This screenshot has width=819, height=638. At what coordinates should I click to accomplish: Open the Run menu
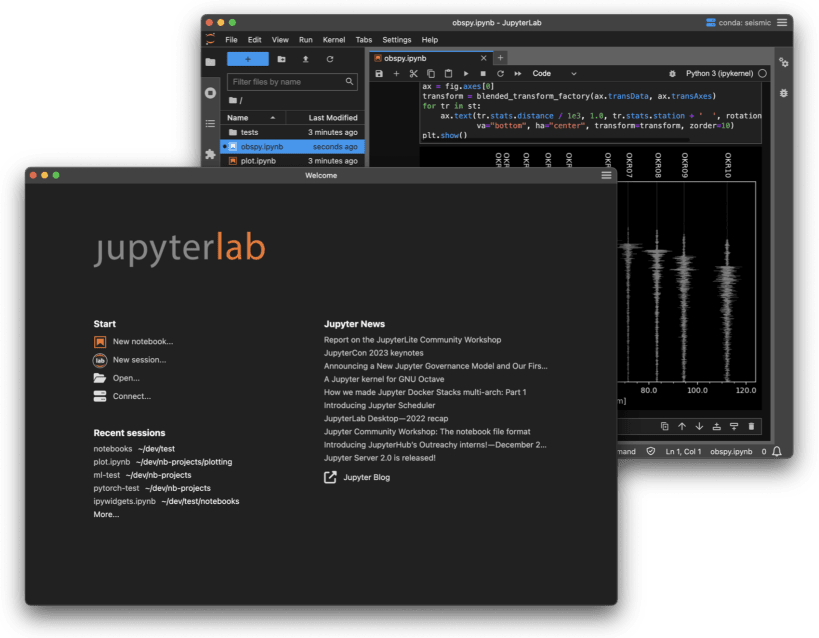pyautogui.click(x=306, y=40)
